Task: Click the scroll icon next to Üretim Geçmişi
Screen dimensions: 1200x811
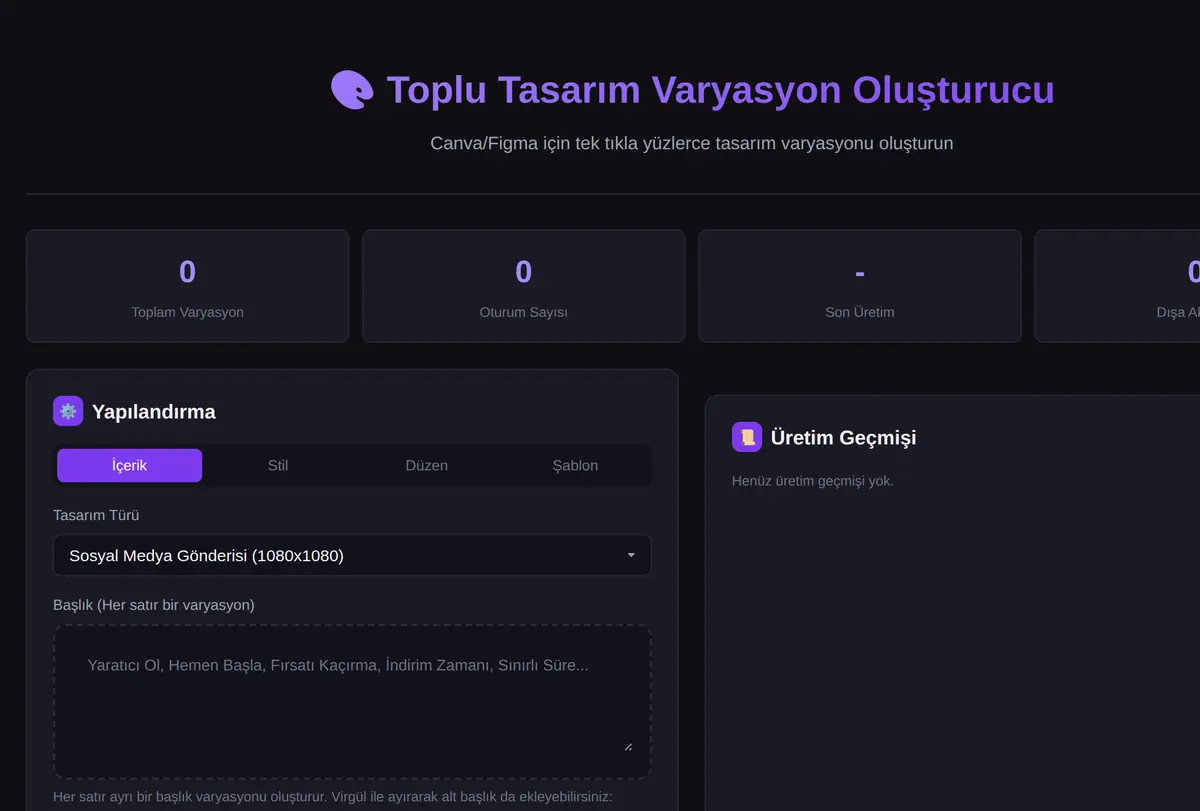Action: (x=747, y=437)
